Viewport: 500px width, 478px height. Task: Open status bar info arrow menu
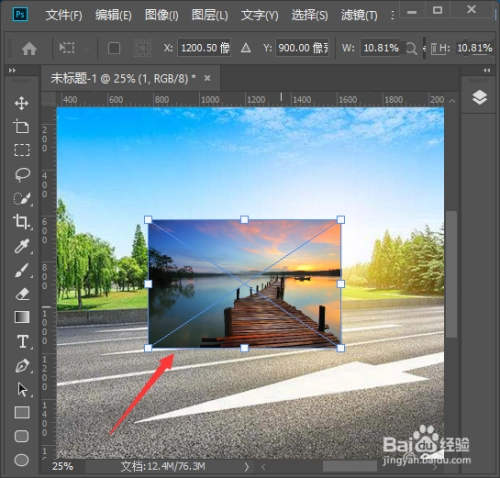pyautogui.click(x=247, y=467)
